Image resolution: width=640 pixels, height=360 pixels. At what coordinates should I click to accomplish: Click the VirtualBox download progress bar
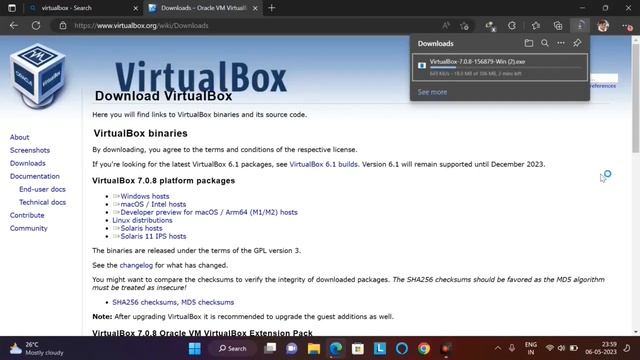click(505, 67)
